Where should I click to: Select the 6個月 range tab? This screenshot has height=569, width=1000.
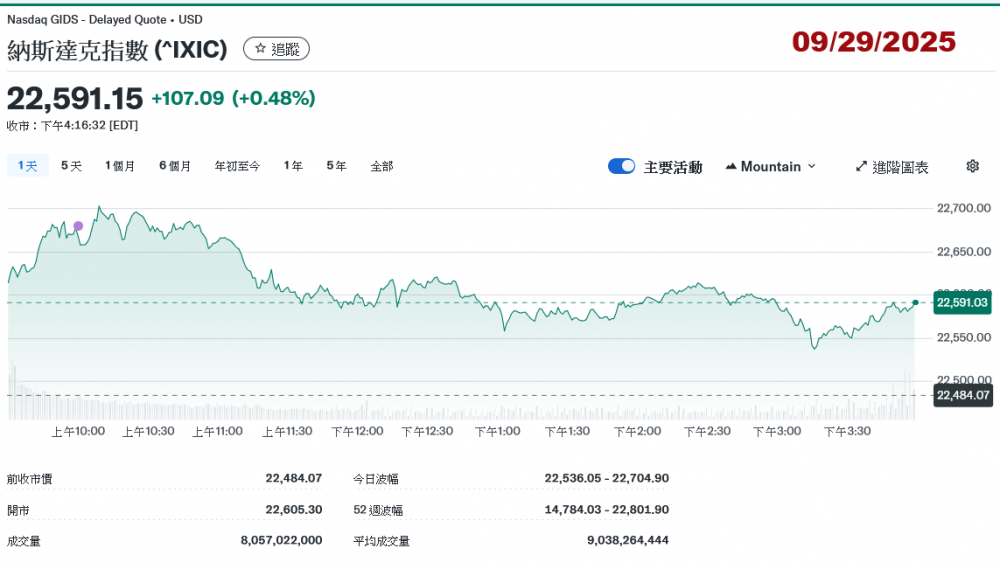click(174, 166)
